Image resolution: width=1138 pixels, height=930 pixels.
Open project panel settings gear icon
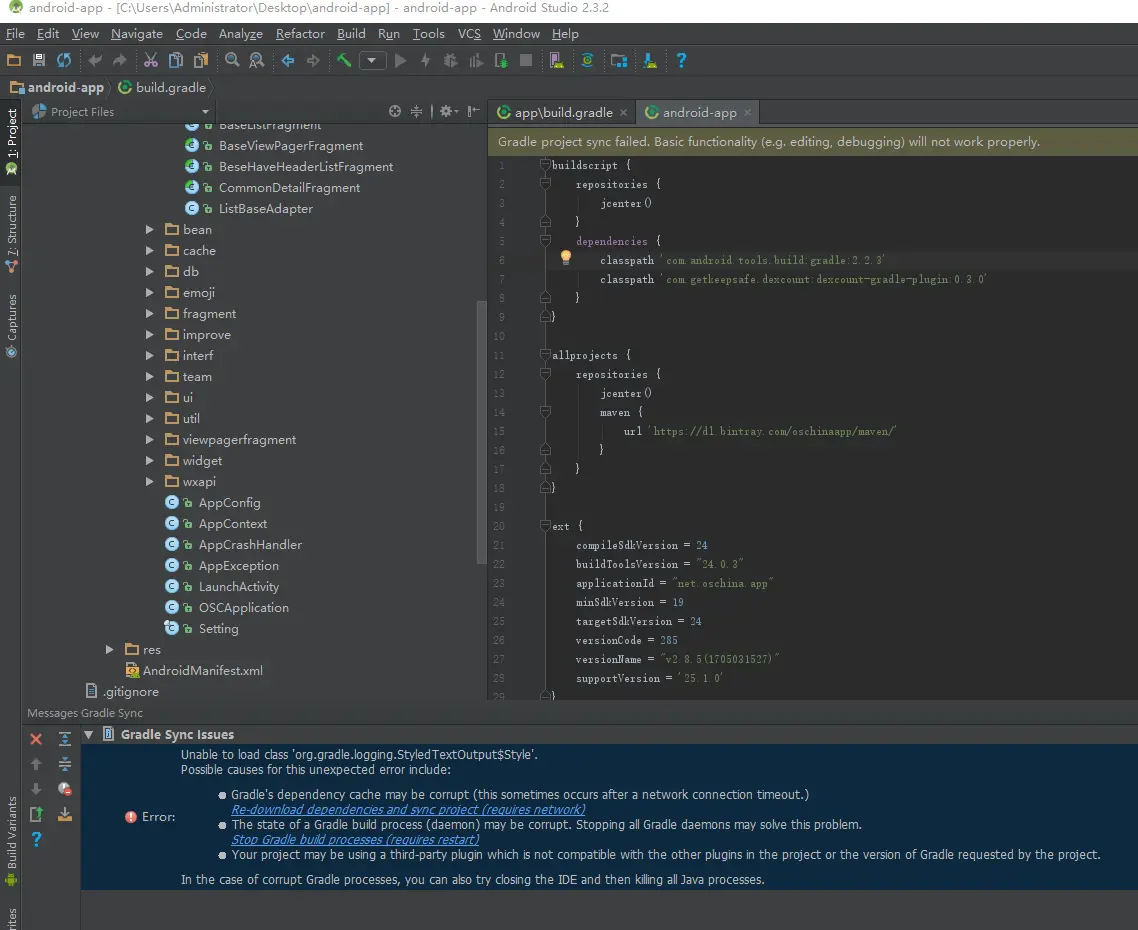click(446, 112)
